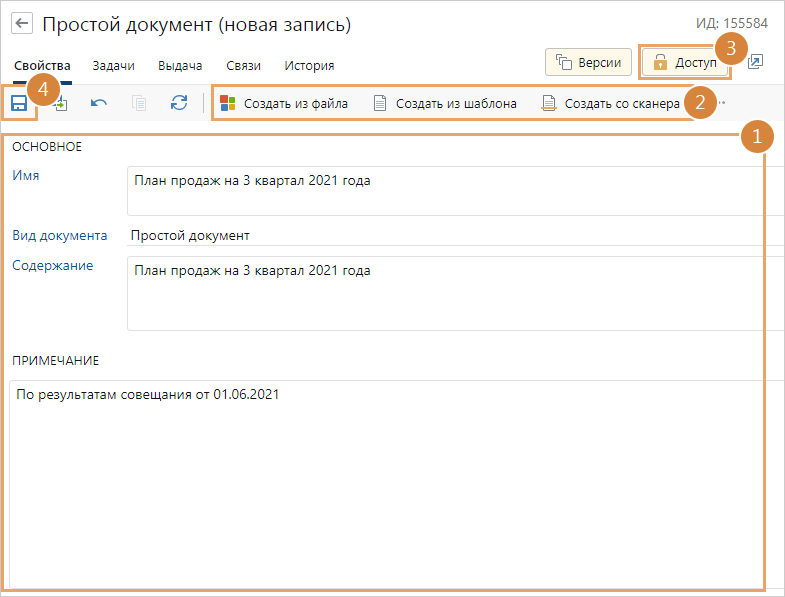Open the Задачи tab
Viewport: 785px width, 597px height.
(x=113, y=66)
